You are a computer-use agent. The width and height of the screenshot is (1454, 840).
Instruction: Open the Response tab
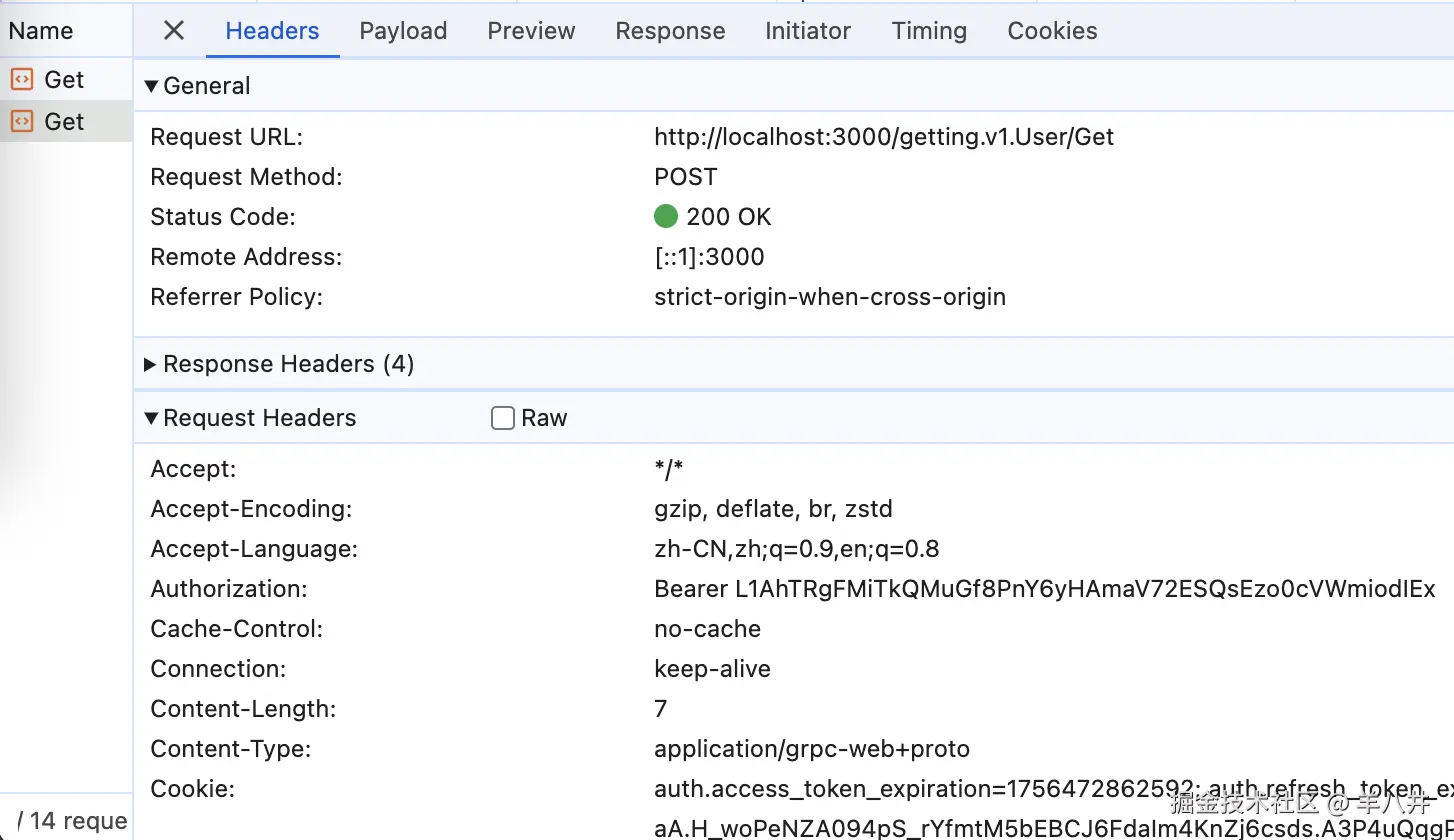(670, 31)
